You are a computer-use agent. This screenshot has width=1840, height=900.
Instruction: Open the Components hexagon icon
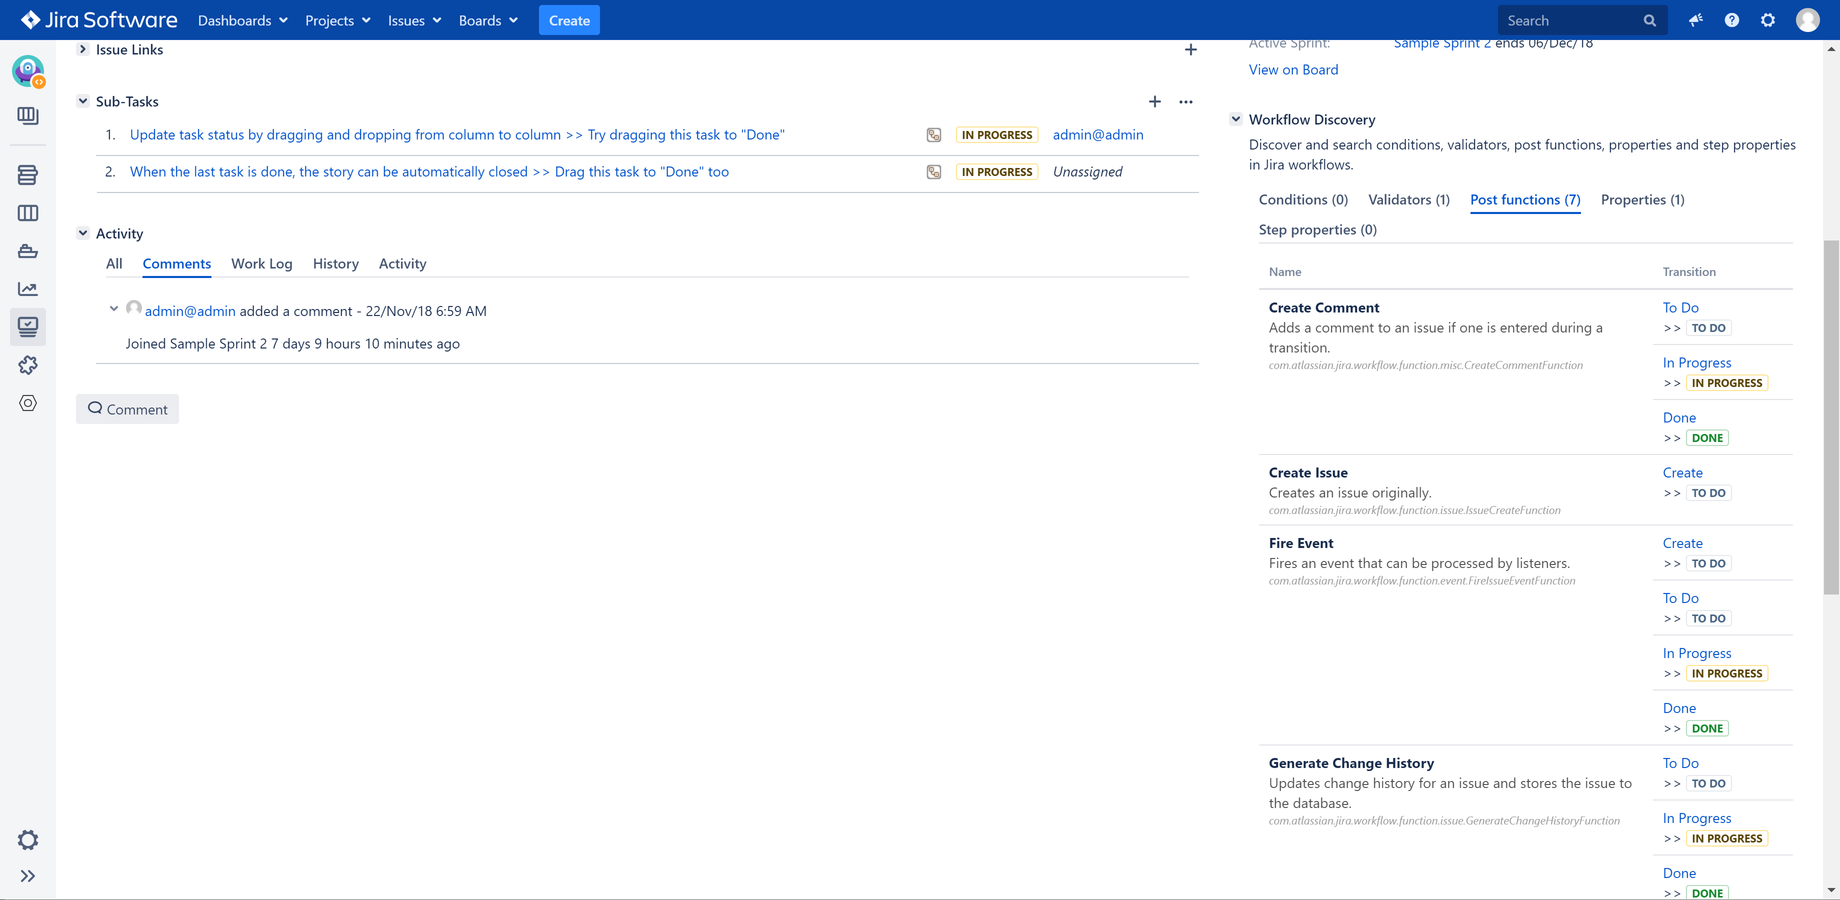[28, 403]
